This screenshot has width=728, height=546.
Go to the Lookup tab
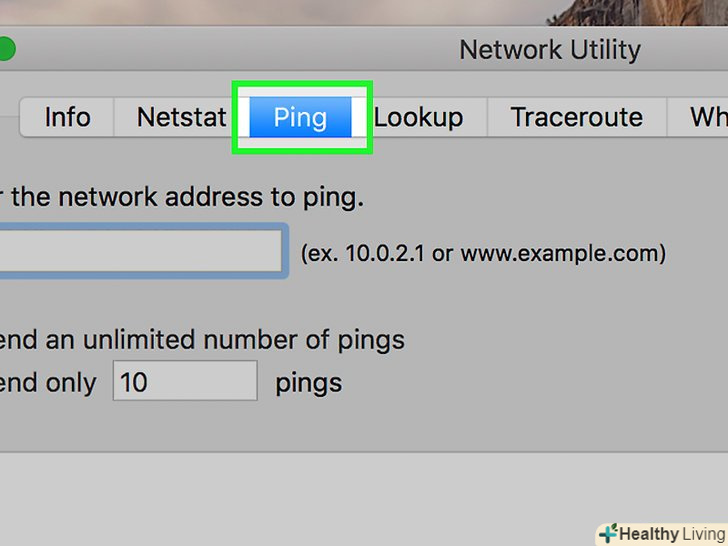[419, 117]
